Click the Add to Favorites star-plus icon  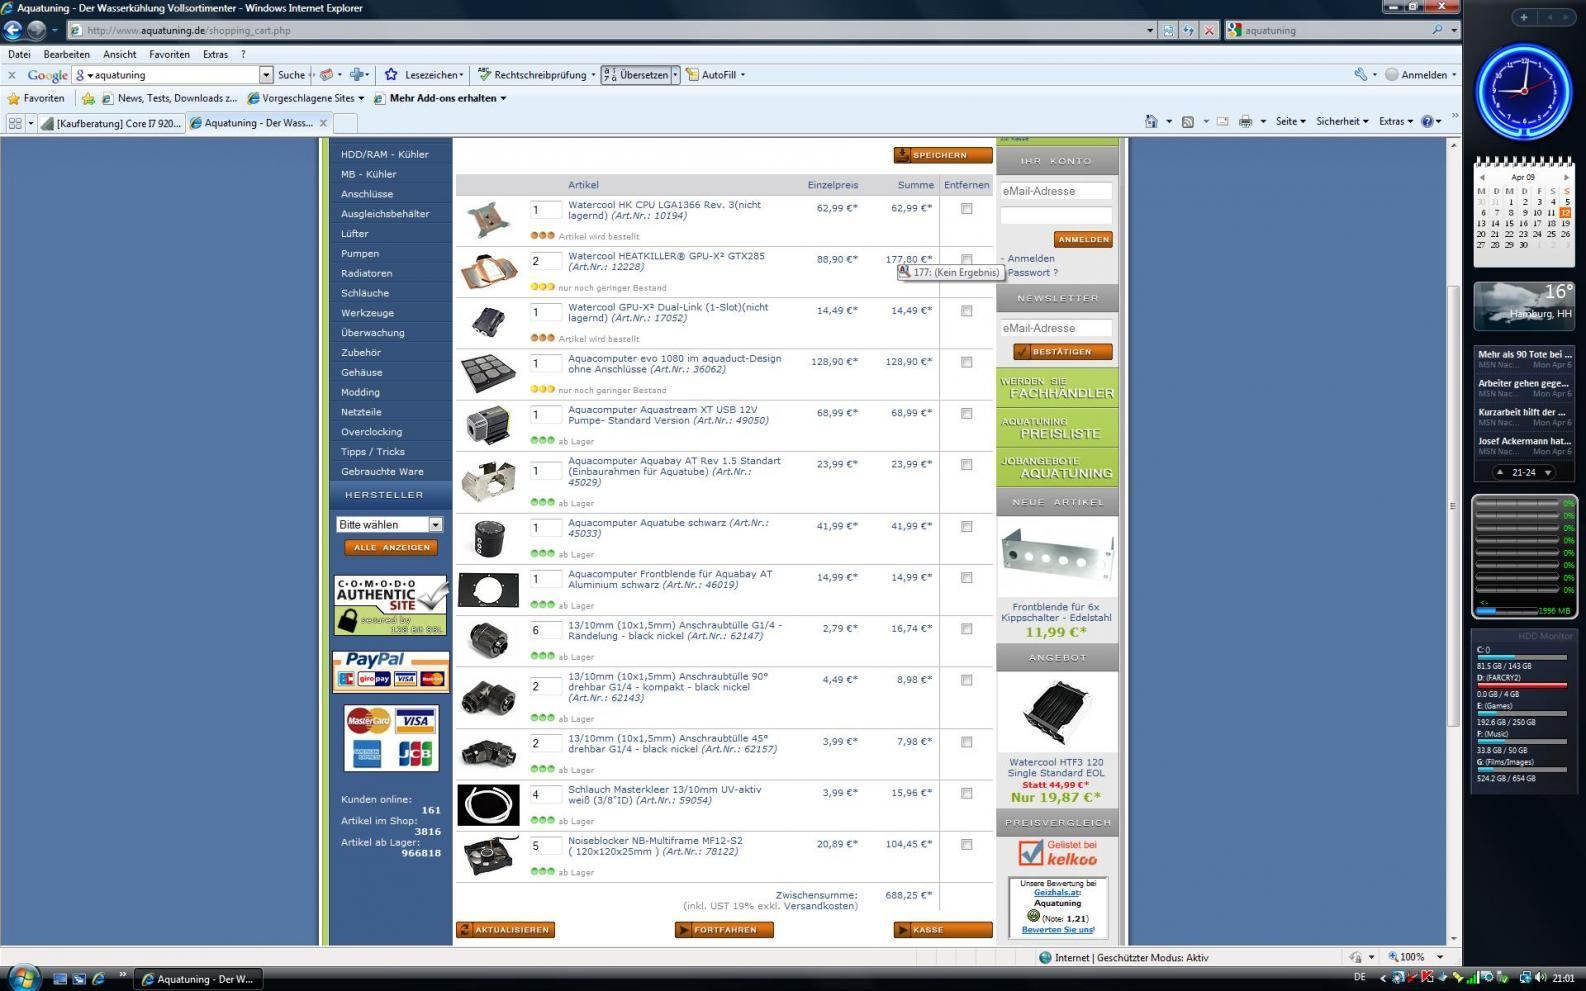[x=88, y=98]
